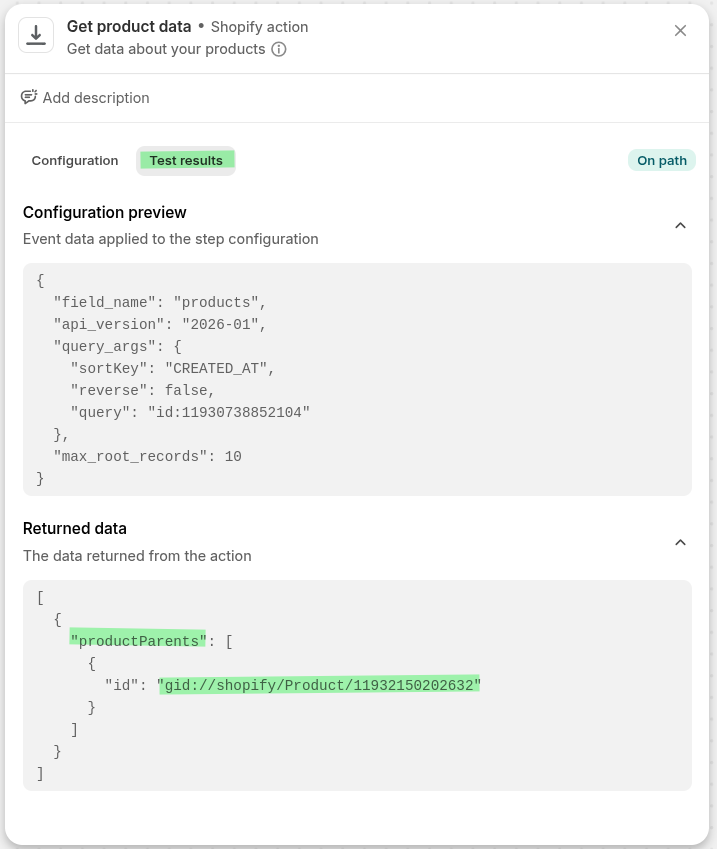Click the Shopify action label
Image resolution: width=717 pixels, height=849 pixels.
pos(259,27)
